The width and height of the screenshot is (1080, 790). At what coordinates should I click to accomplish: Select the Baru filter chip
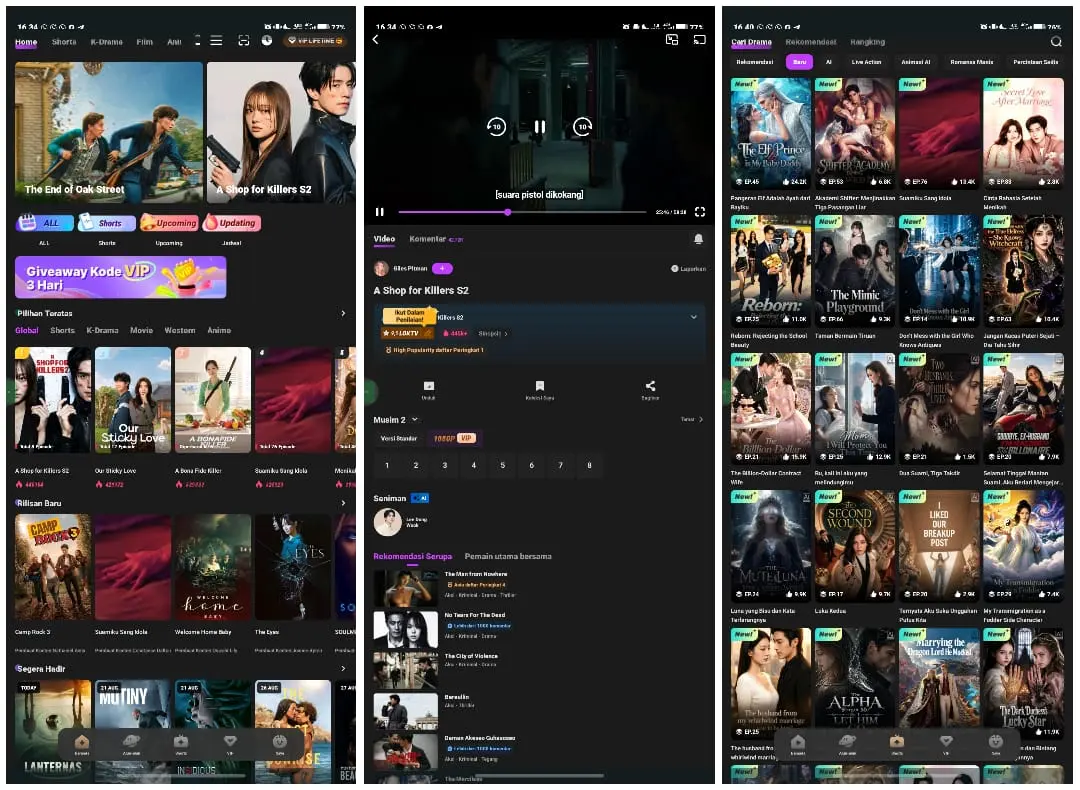pos(799,62)
